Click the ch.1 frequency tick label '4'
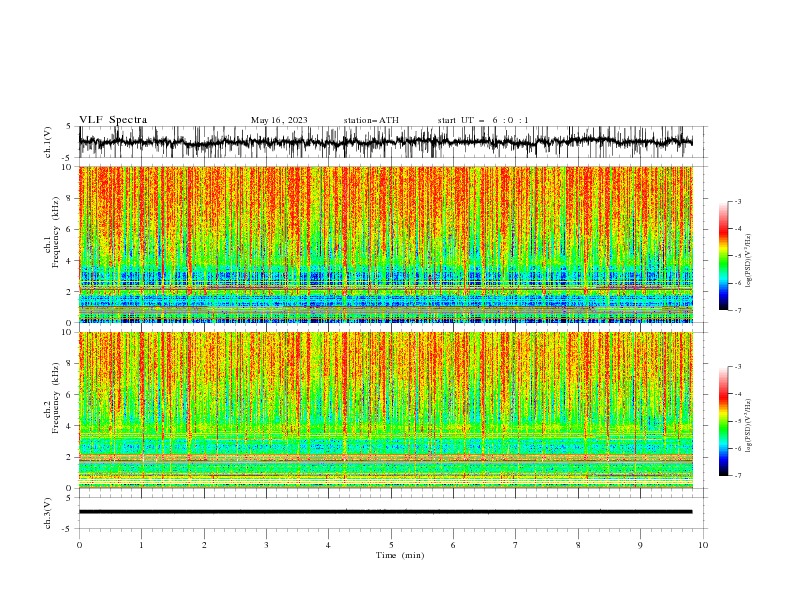The width and height of the screenshot is (792, 612). click(x=70, y=261)
